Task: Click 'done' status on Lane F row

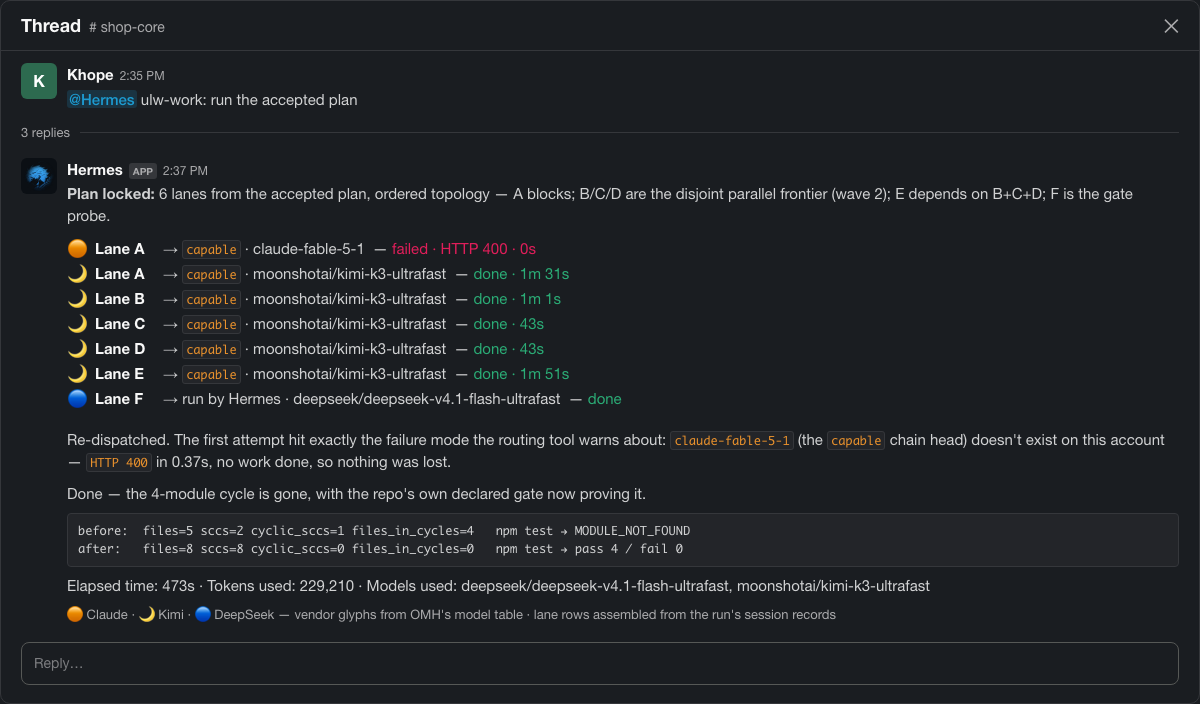Action: click(605, 399)
